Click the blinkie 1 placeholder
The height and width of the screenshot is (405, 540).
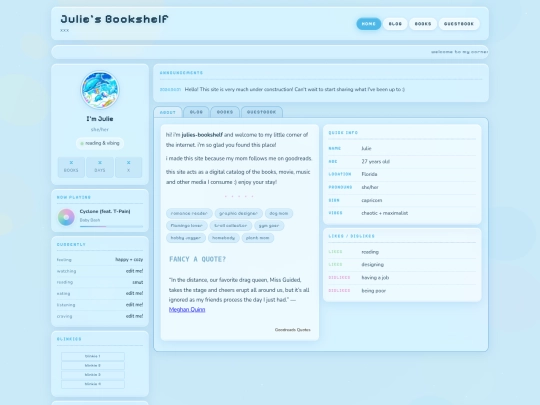pyautogui.click(x=93, y=356)
